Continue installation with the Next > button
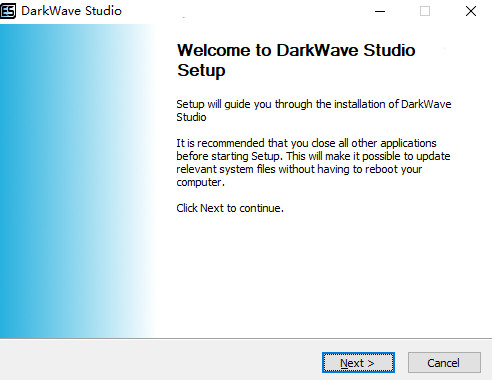Image resolution: width=492 pixels, height=380 pixels. click(x=358, y=363)
